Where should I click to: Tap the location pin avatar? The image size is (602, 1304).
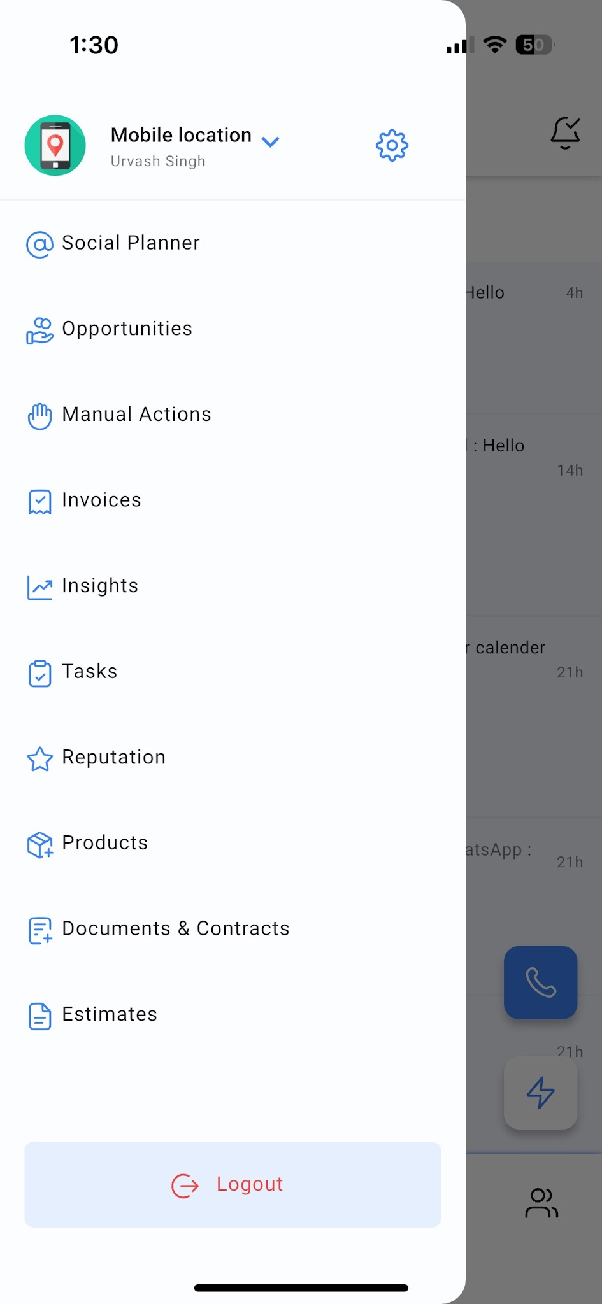55,145
